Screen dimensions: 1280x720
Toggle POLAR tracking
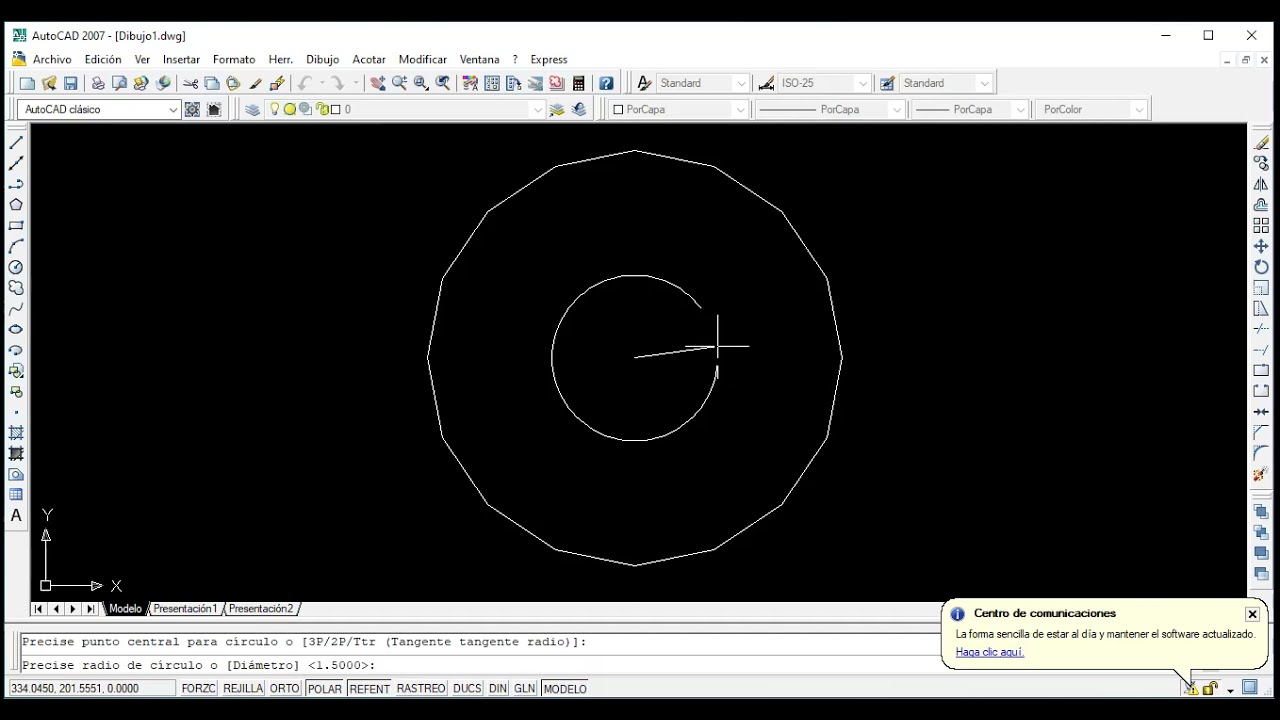pos(324,688)
